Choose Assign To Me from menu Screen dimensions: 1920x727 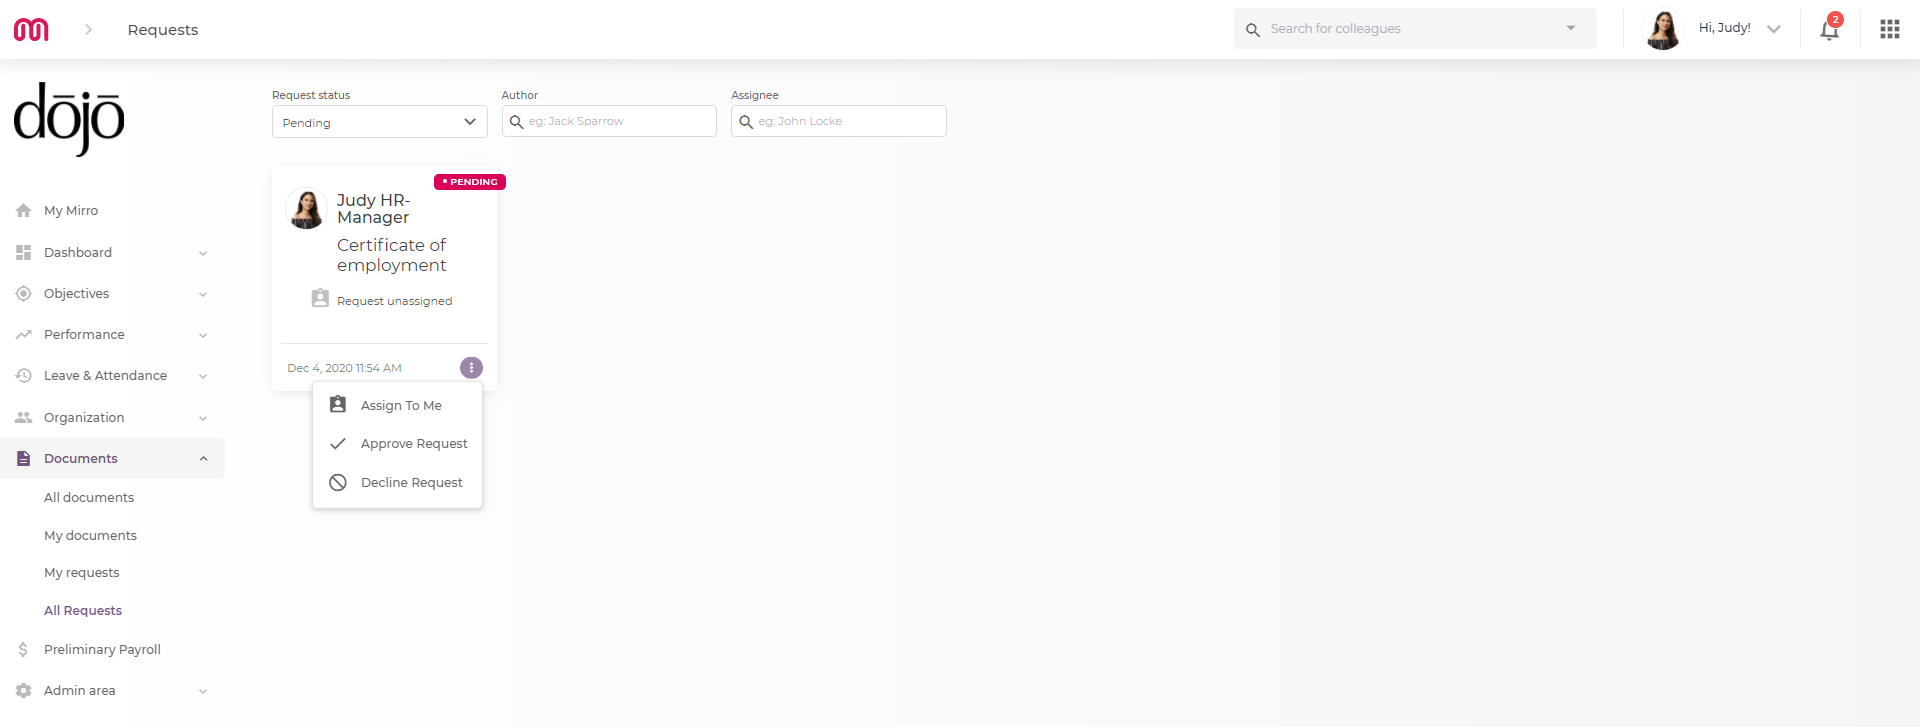(x=397, y=405)
